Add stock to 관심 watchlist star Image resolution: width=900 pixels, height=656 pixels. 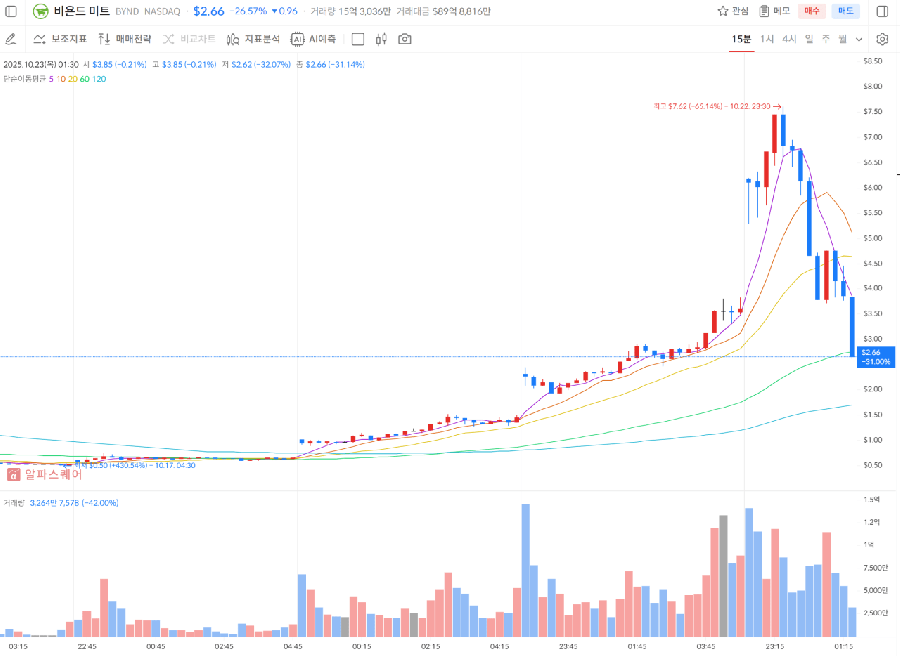(732, 11)
